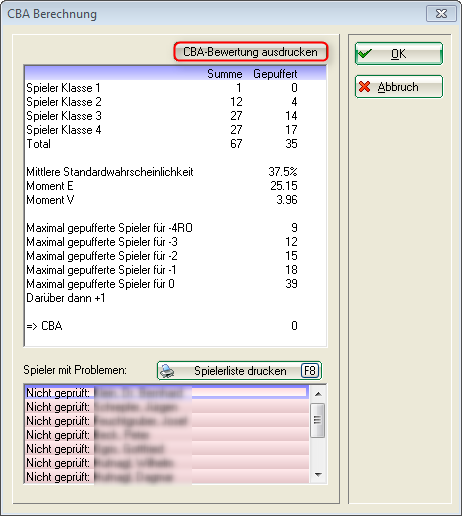Screen dimensions: 462x516
Task: Click the Summe column header
Action: click(225, 74)
